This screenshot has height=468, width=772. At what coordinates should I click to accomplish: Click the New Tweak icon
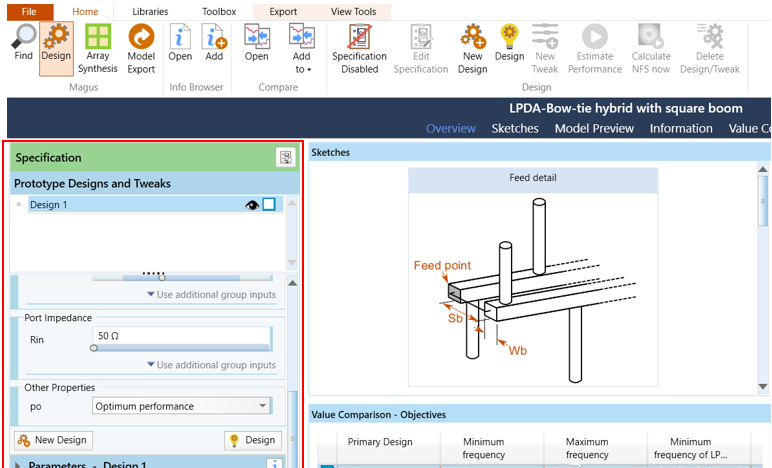point(545,37)
